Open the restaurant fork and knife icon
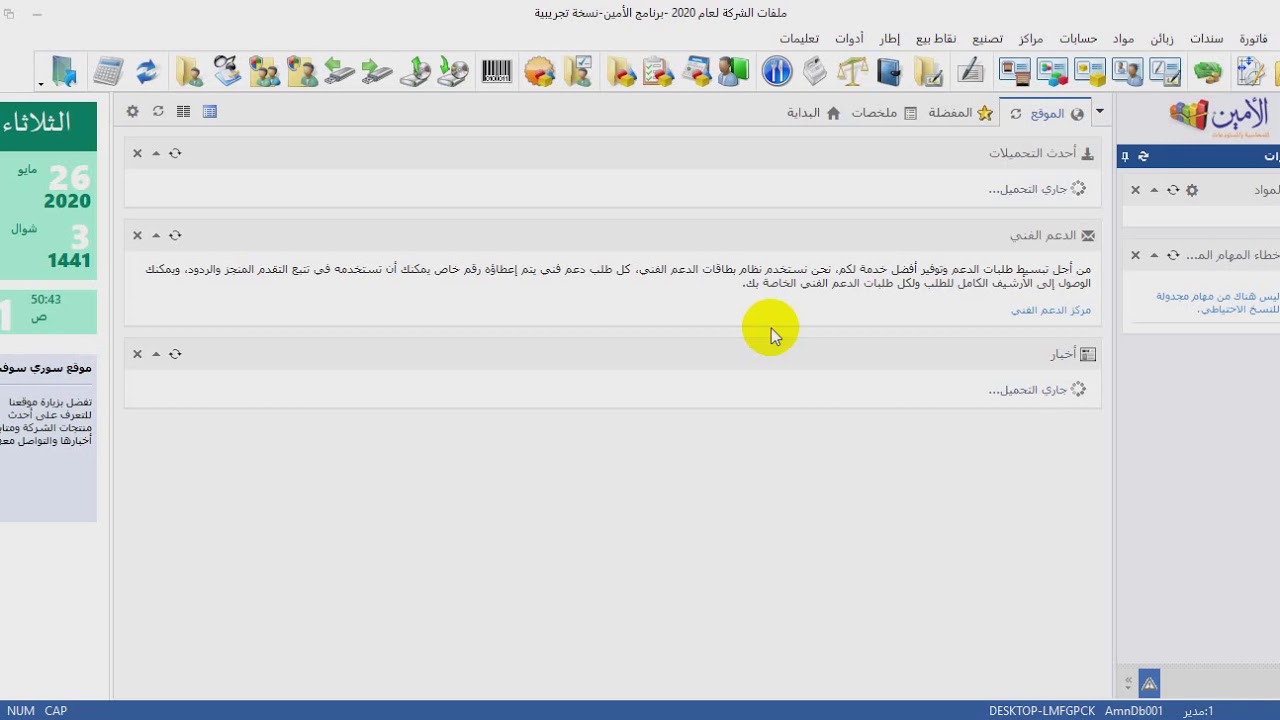 (x=777, y=72)
